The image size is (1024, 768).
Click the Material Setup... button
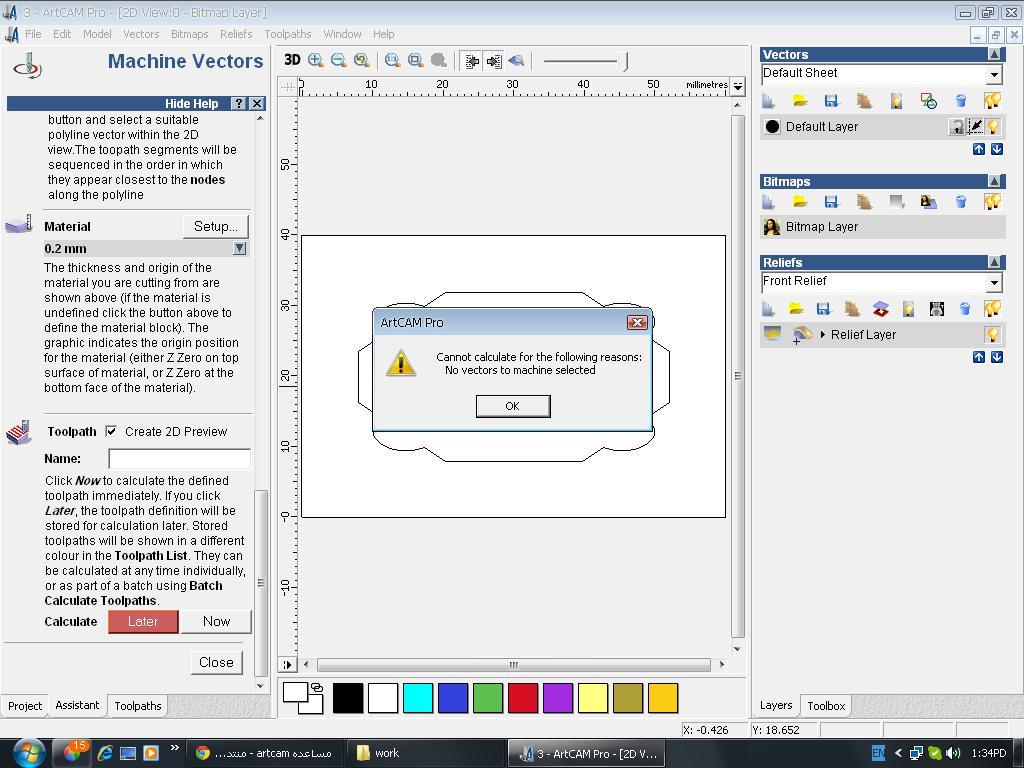point(216,227)
